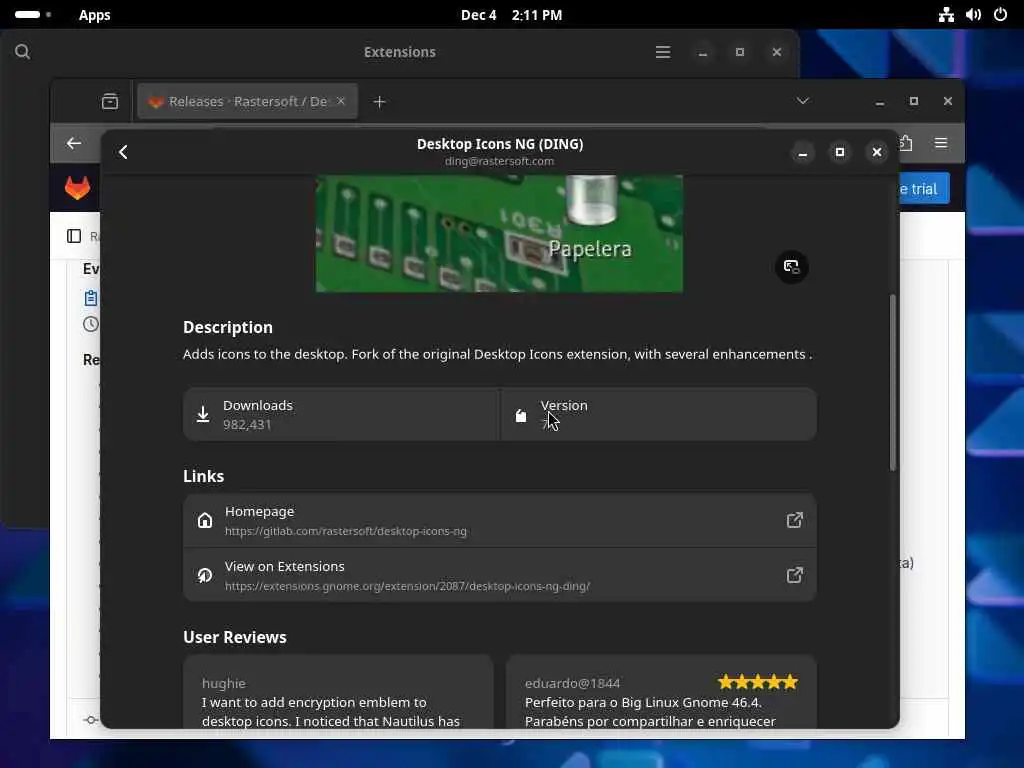Click the Homepage house icon

205,520
